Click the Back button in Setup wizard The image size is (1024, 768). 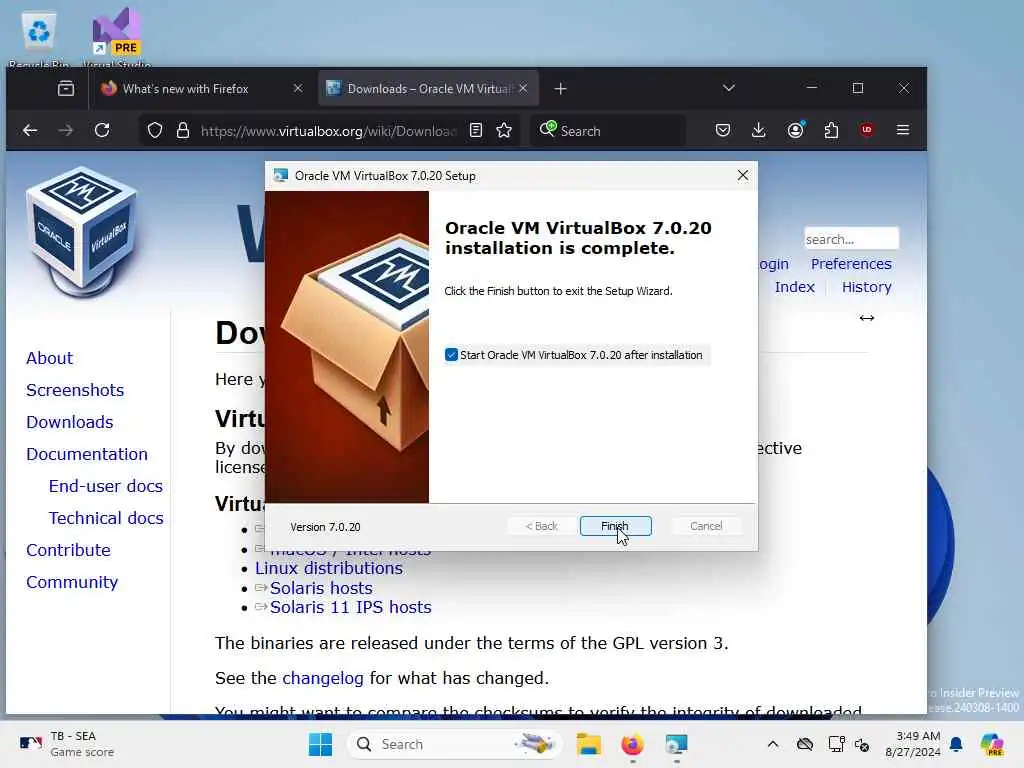pyautogui.click(x=541, y=526)
